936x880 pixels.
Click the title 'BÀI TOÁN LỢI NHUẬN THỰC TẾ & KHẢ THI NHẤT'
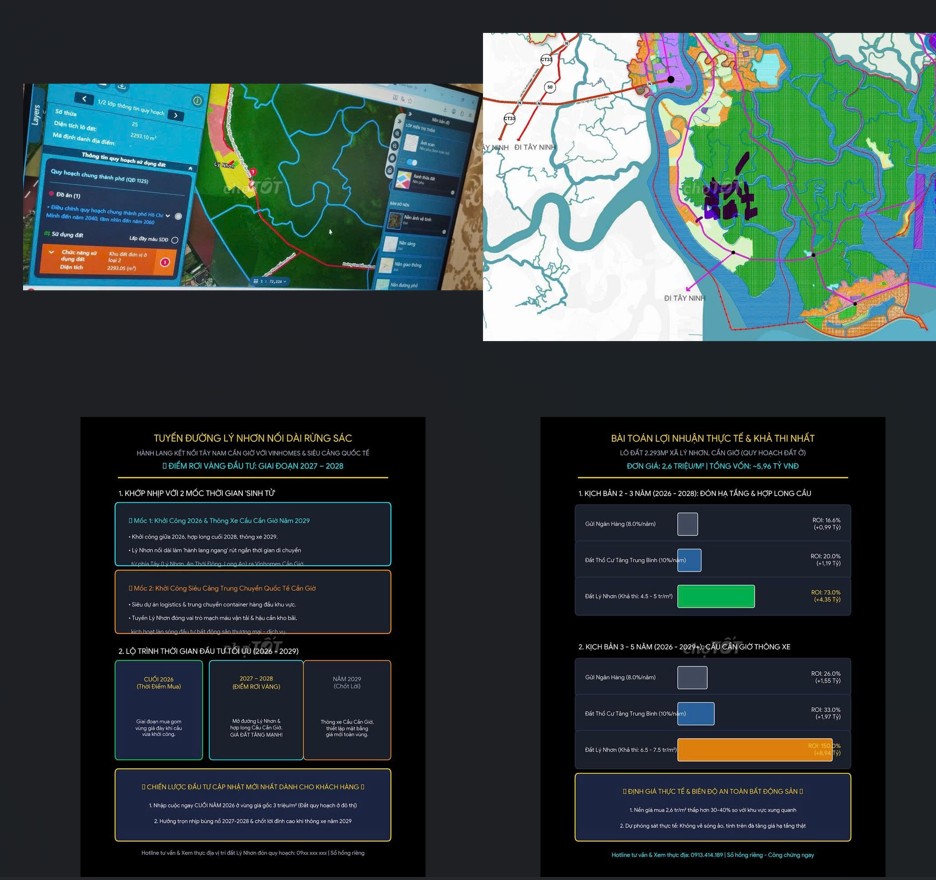click(x=713, y=438)
